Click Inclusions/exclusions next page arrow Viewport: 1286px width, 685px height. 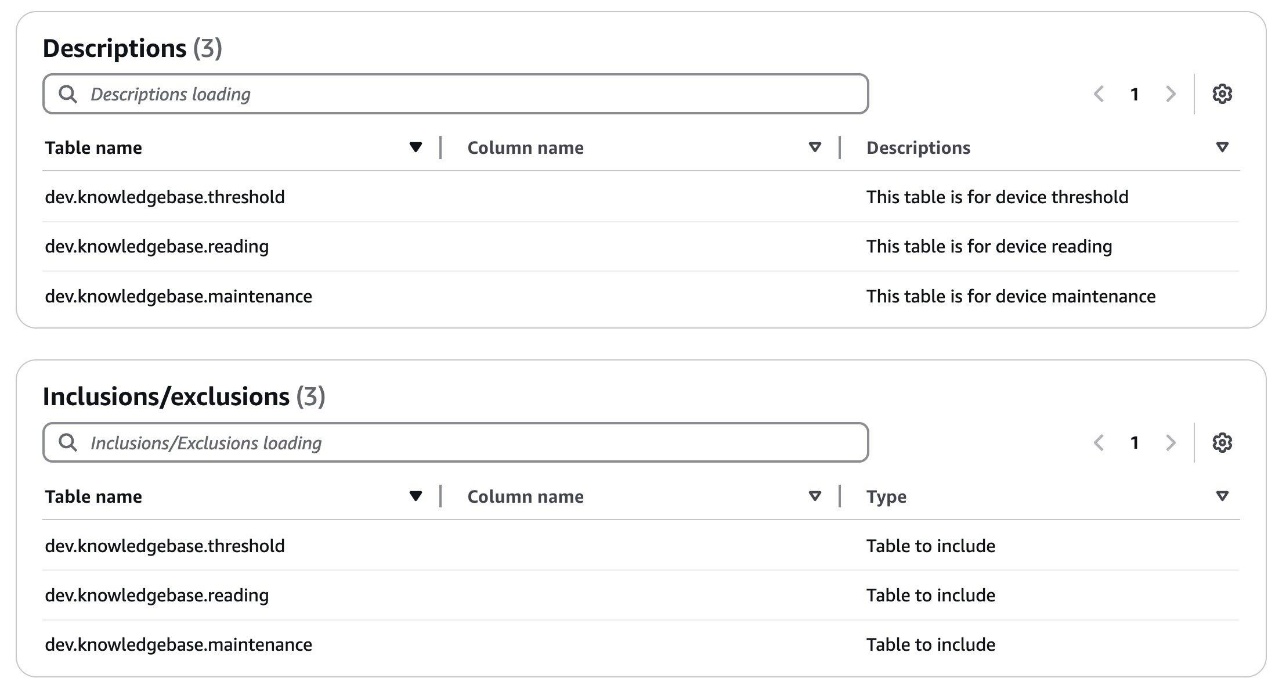(x=1170, y=443)
